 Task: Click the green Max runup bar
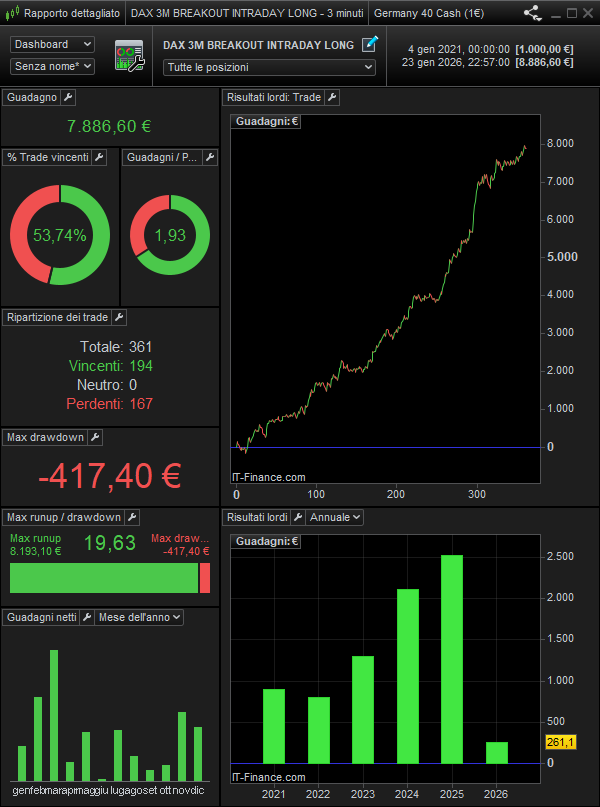(x=104, y=578)
